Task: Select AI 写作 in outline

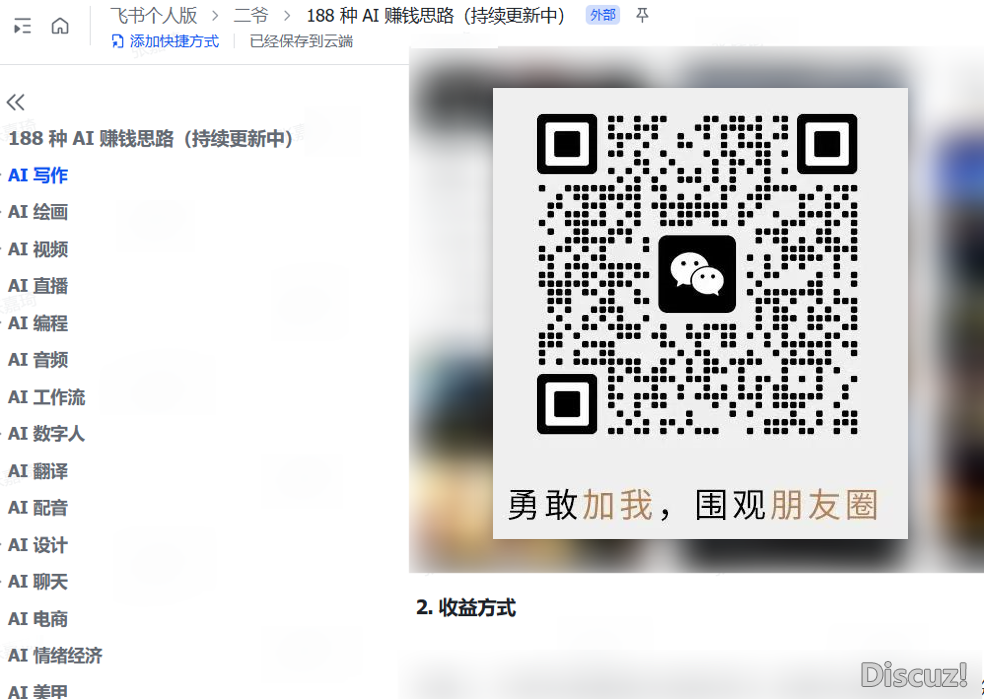Action: (x=38, y=176)
